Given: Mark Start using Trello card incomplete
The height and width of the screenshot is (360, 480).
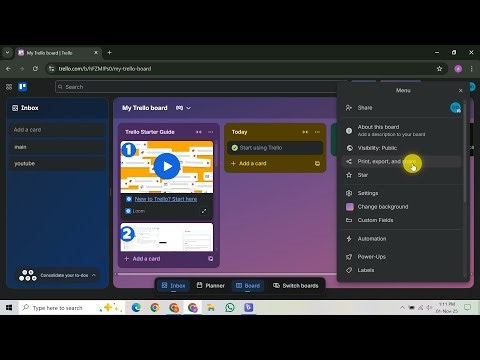Looking at the screenshot, I should pyautogui.click(x=235, y=148).
